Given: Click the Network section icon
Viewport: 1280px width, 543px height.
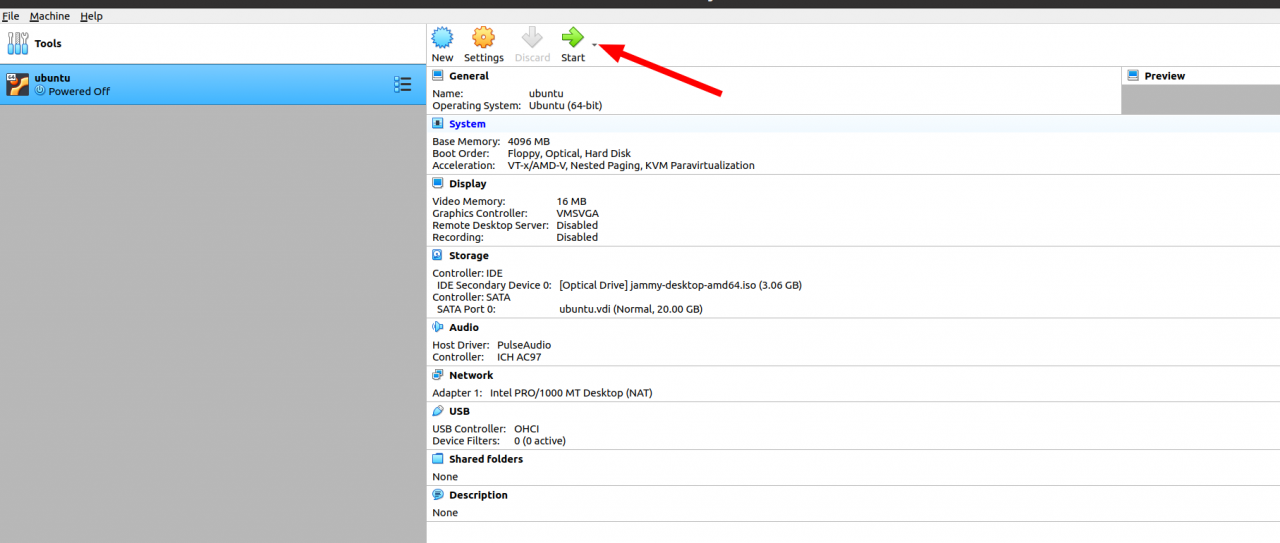Looking at the screenshot, I should [438, 375].
